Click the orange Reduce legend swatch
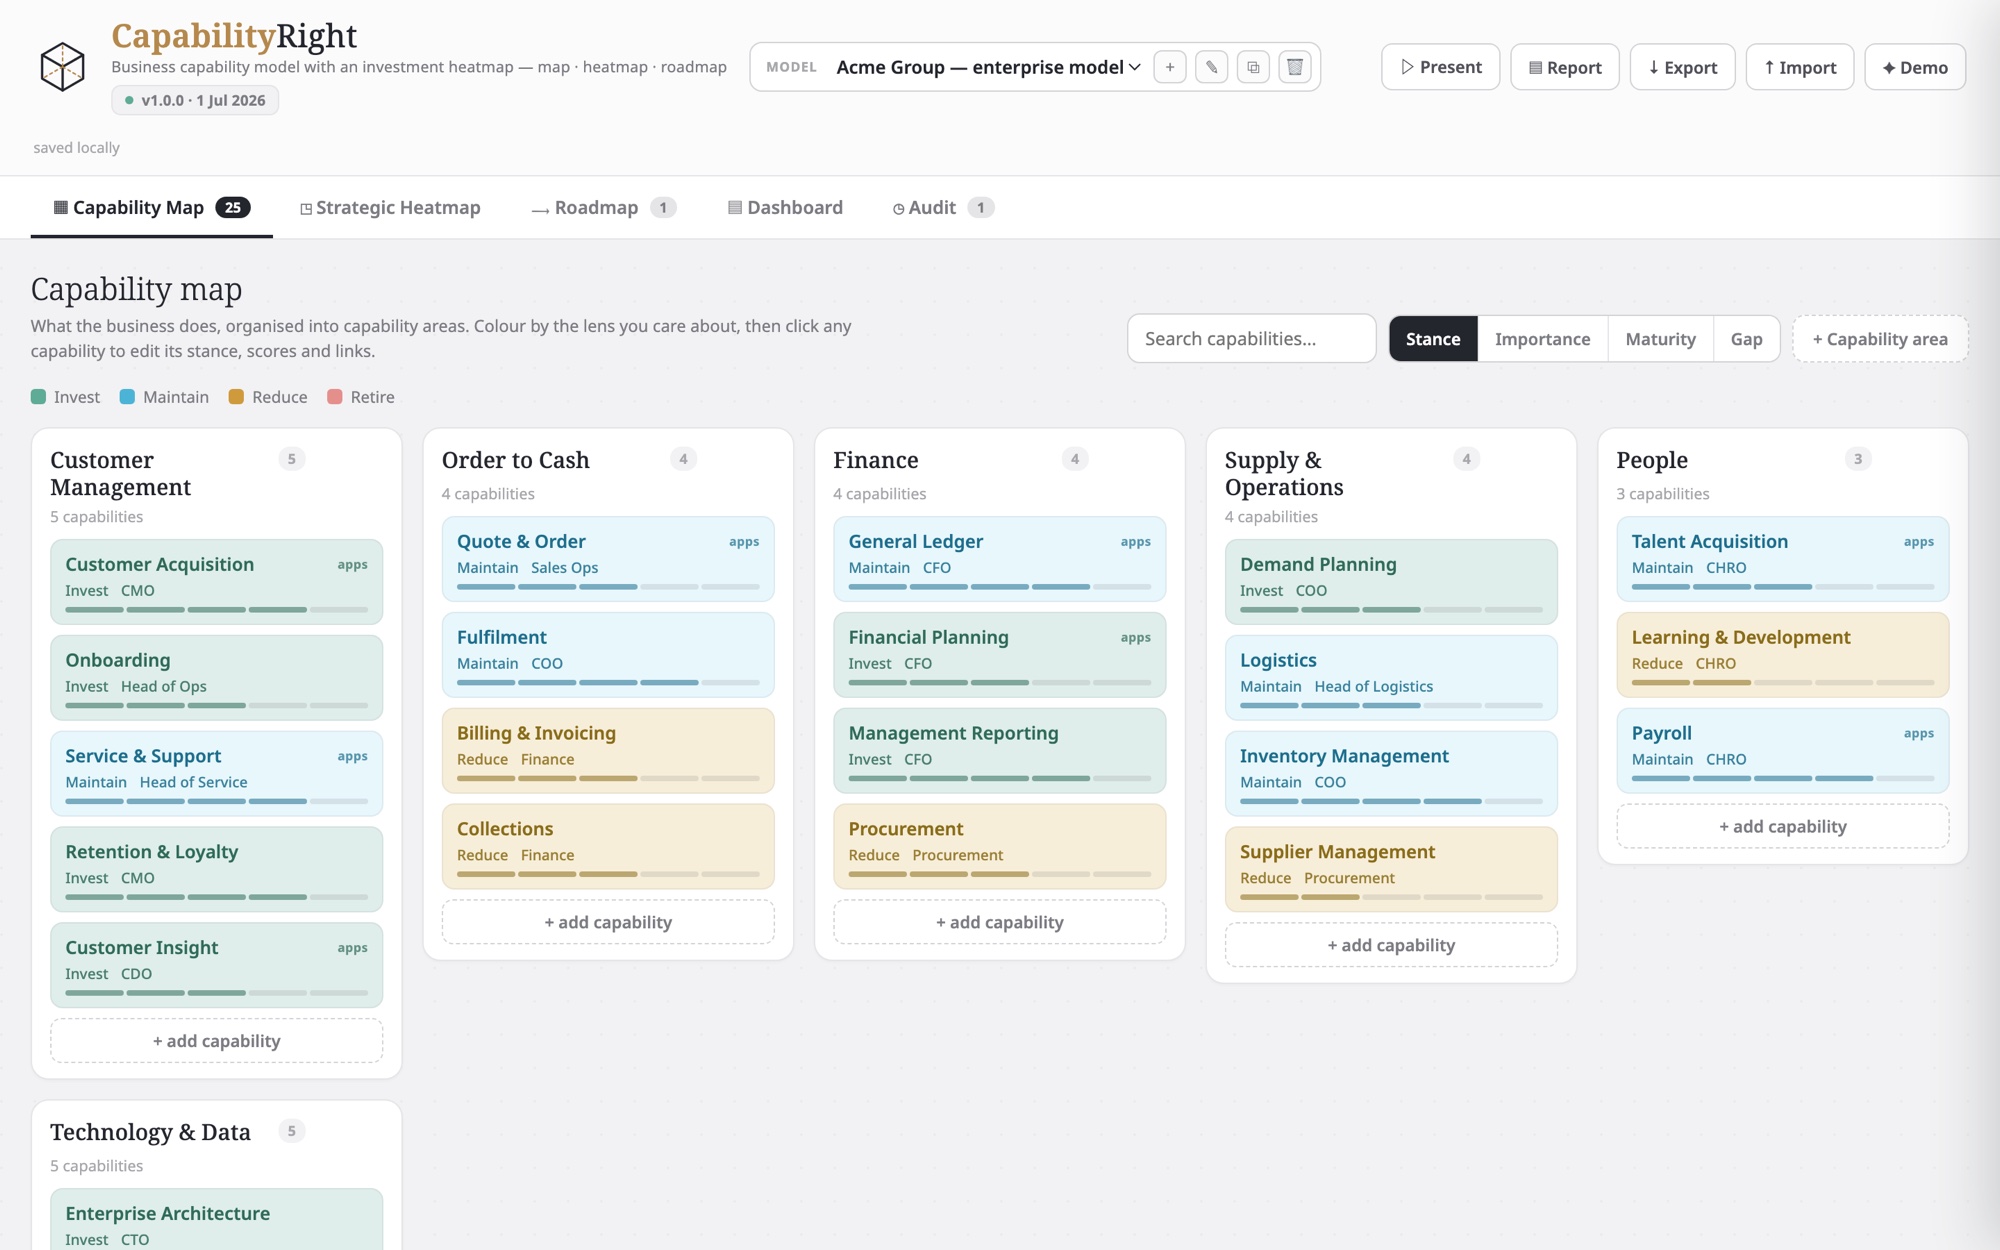This screenshot has height=1250, width=2000. tap(236, 397)
